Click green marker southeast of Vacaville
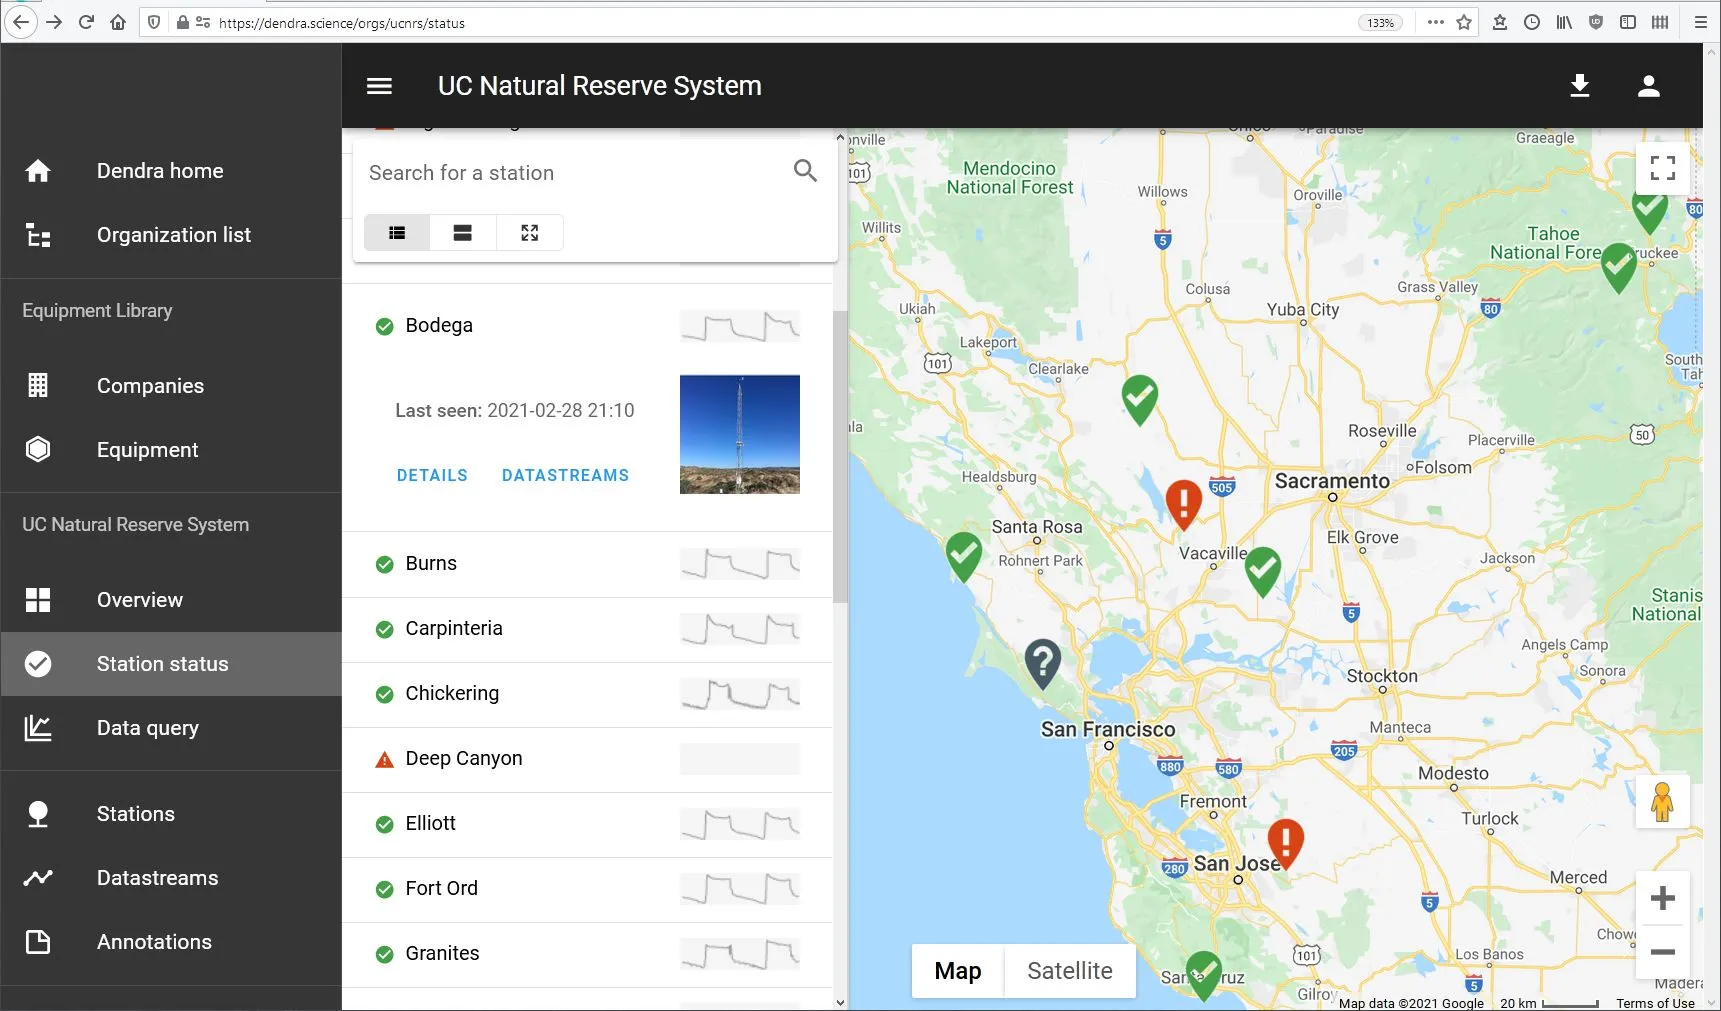1721x1011 pixels. pos(1263,570)
